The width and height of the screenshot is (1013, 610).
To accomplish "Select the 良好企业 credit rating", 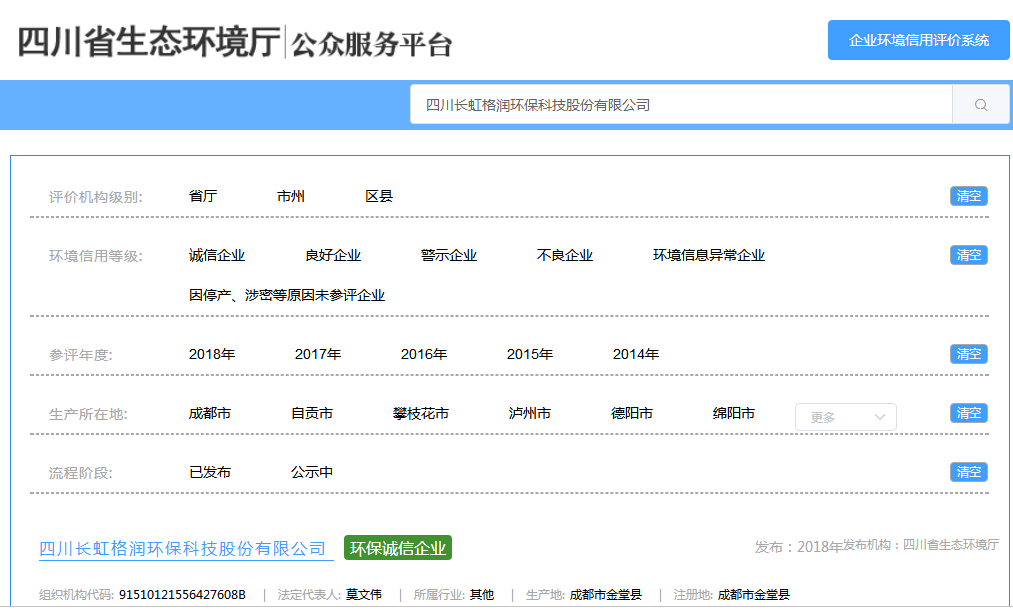I will 335,255.
